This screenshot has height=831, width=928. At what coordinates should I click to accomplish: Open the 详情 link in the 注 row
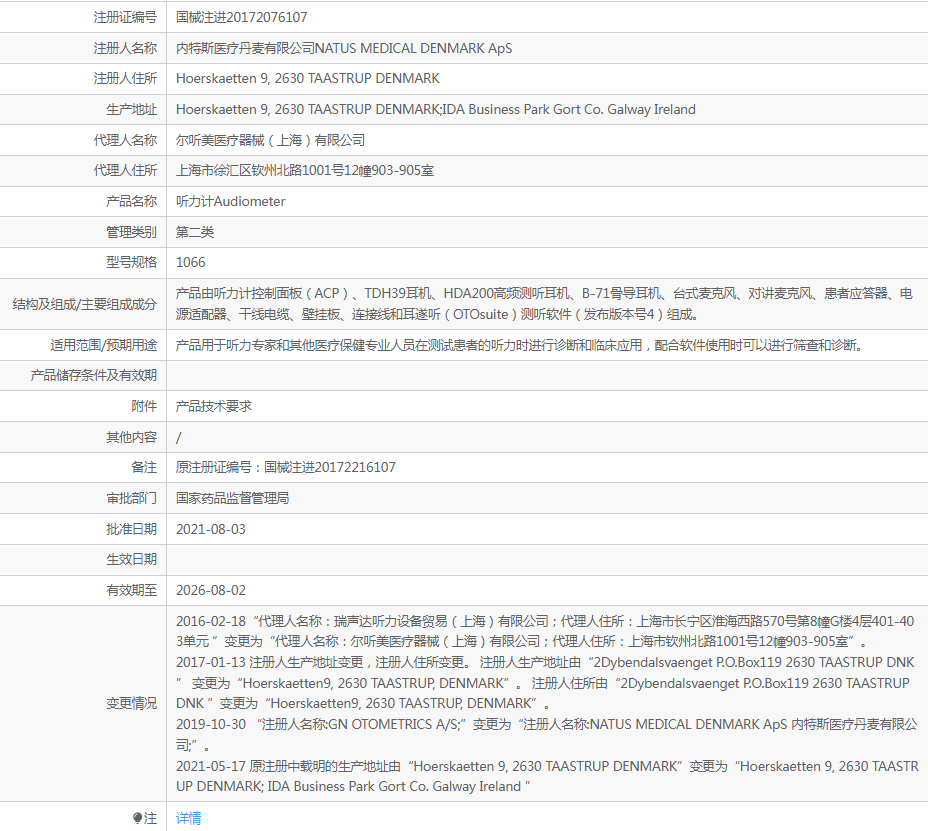pos(188,818)
